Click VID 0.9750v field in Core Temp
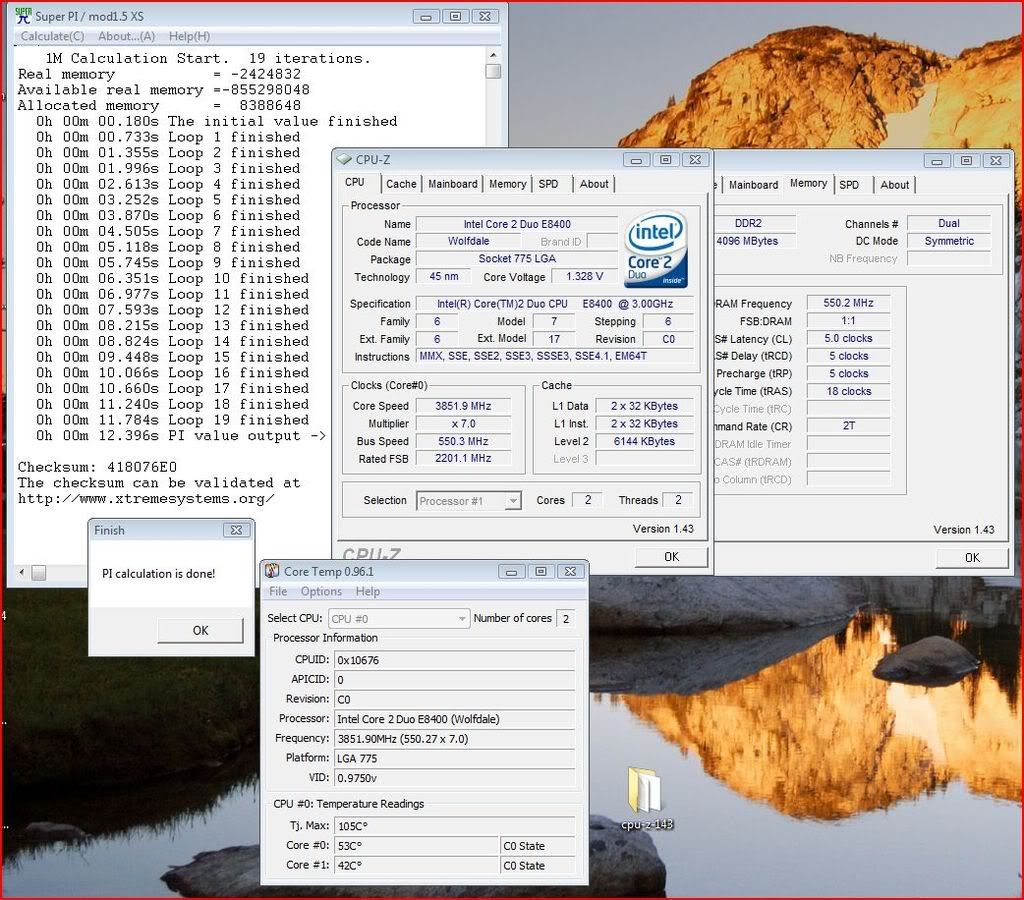The height and width of the screenshot is (900, 1024). 455,778
